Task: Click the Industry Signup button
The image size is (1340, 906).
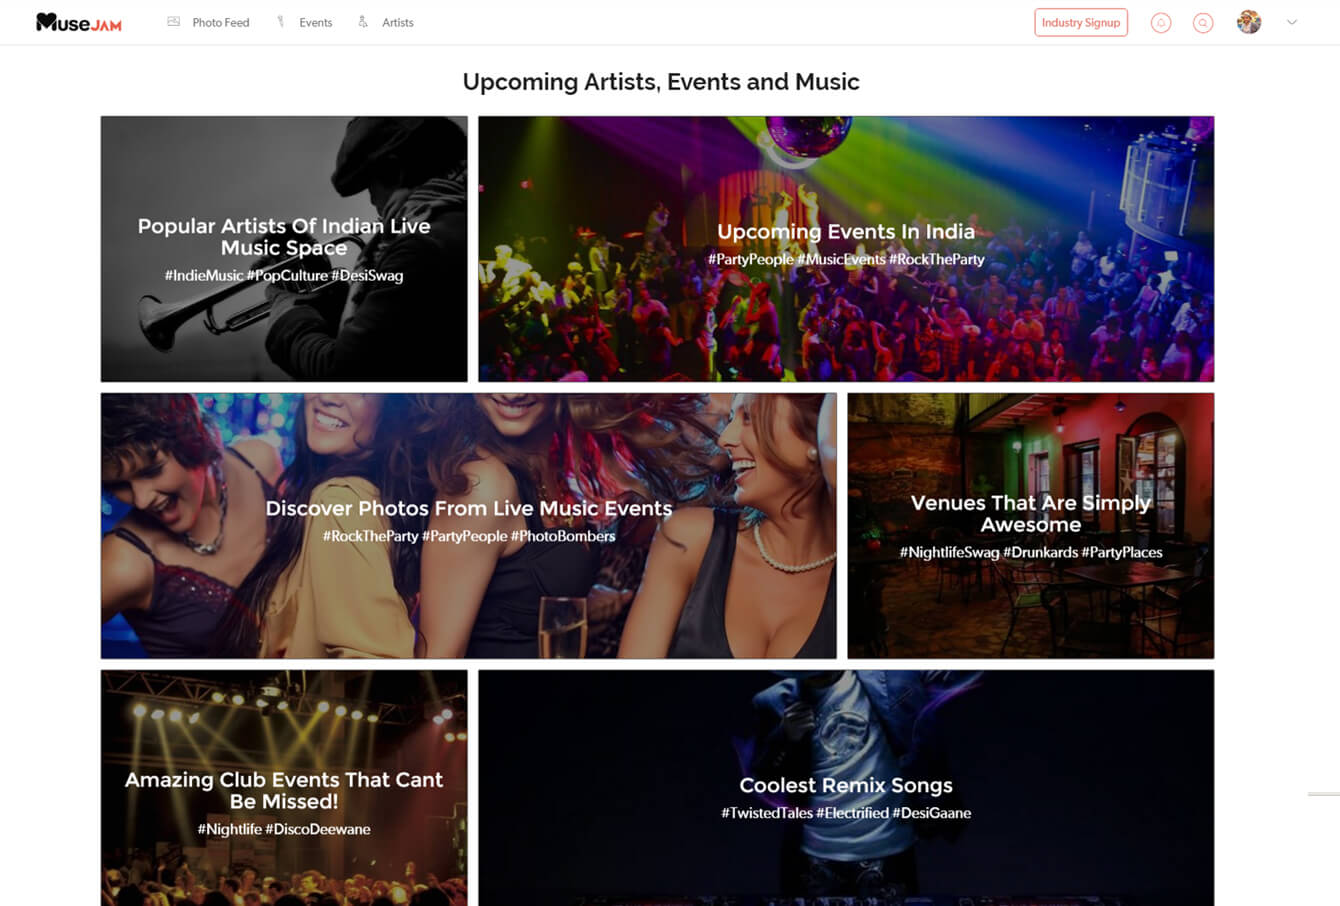Action: point(1081,22)
